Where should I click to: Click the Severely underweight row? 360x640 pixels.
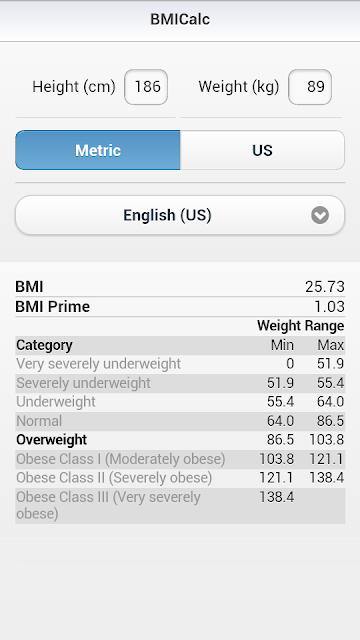pos(180,383)
